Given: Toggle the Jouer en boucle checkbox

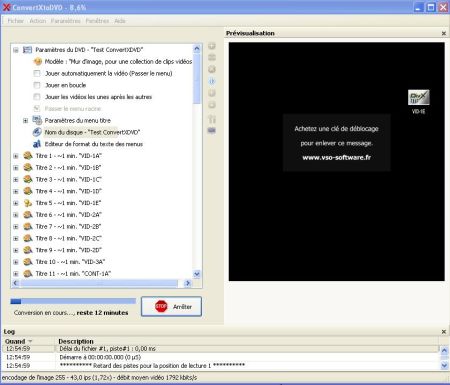Looking at the screenshot, I should point(37,85).
